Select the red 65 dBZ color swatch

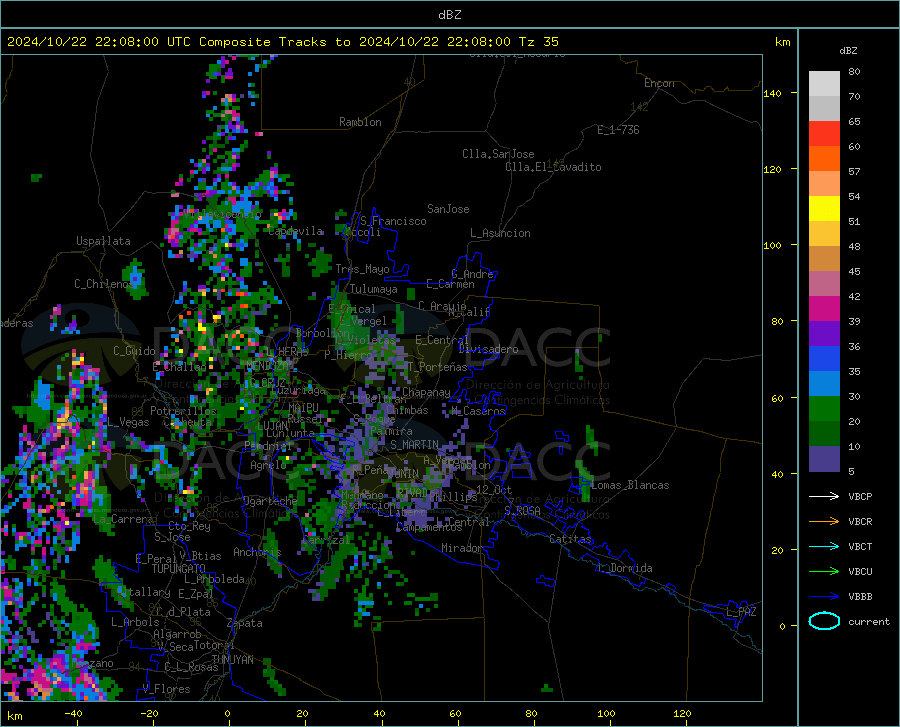824,134
